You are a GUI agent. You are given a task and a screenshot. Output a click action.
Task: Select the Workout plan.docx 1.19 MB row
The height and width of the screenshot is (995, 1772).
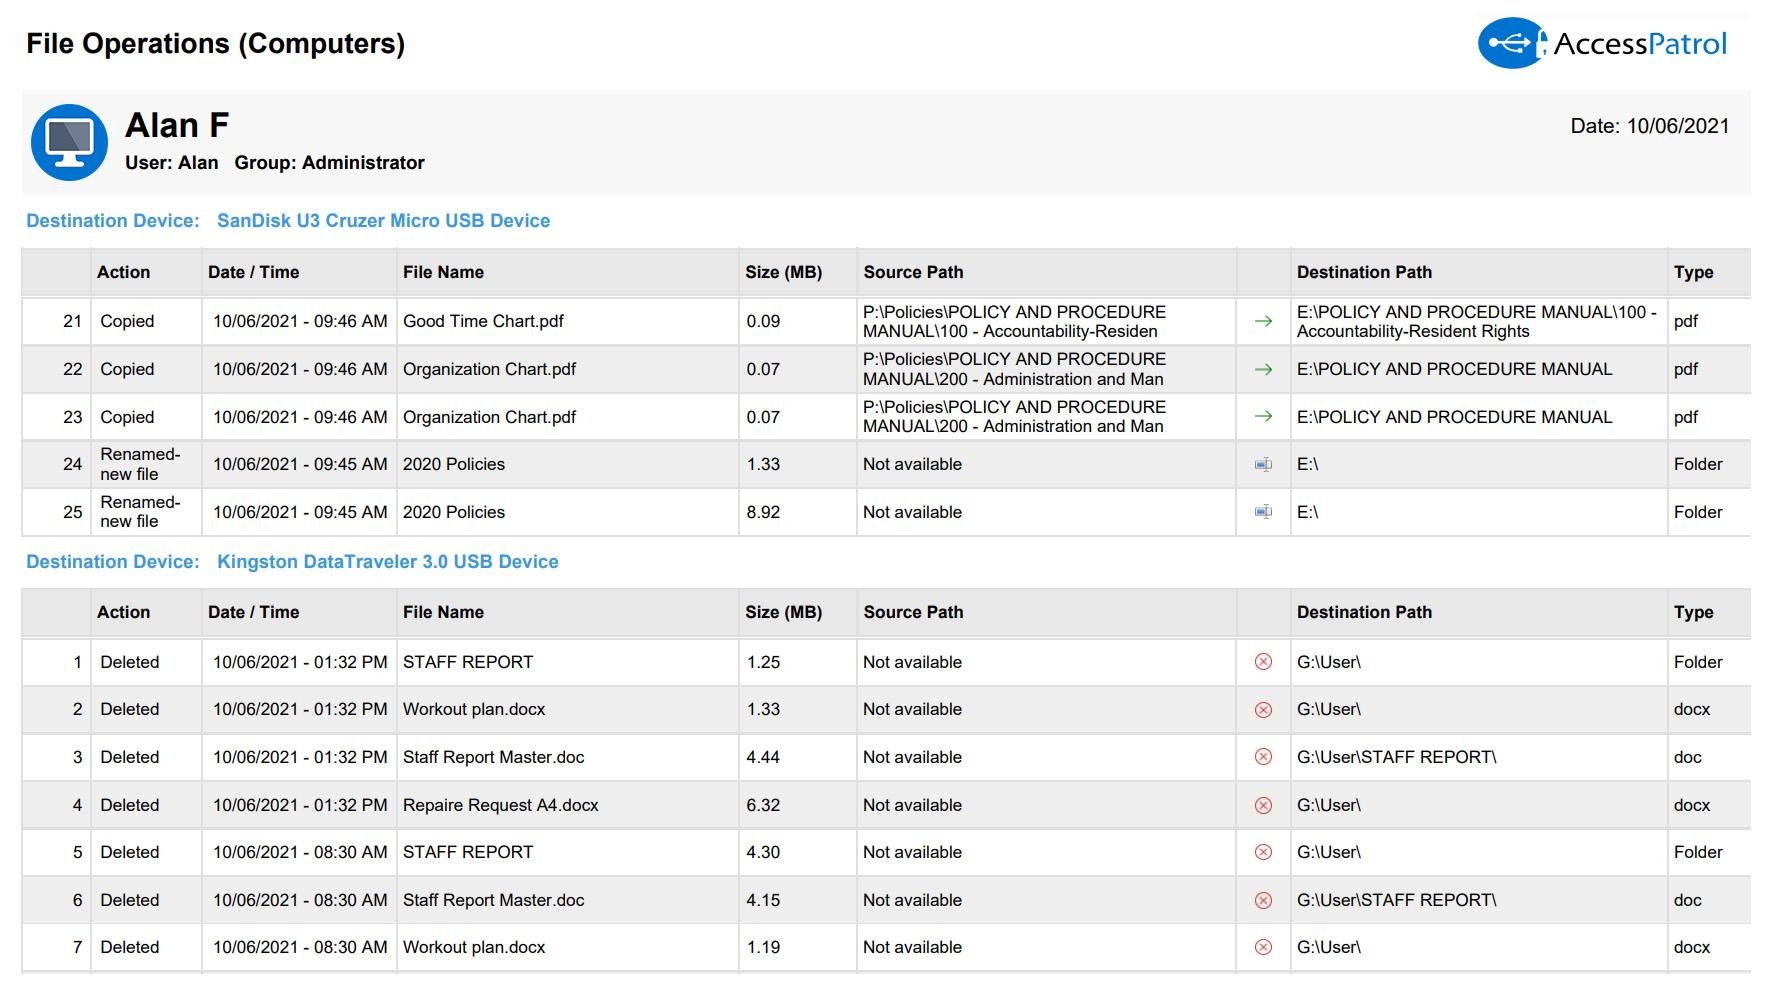click(x=474, y=947)
